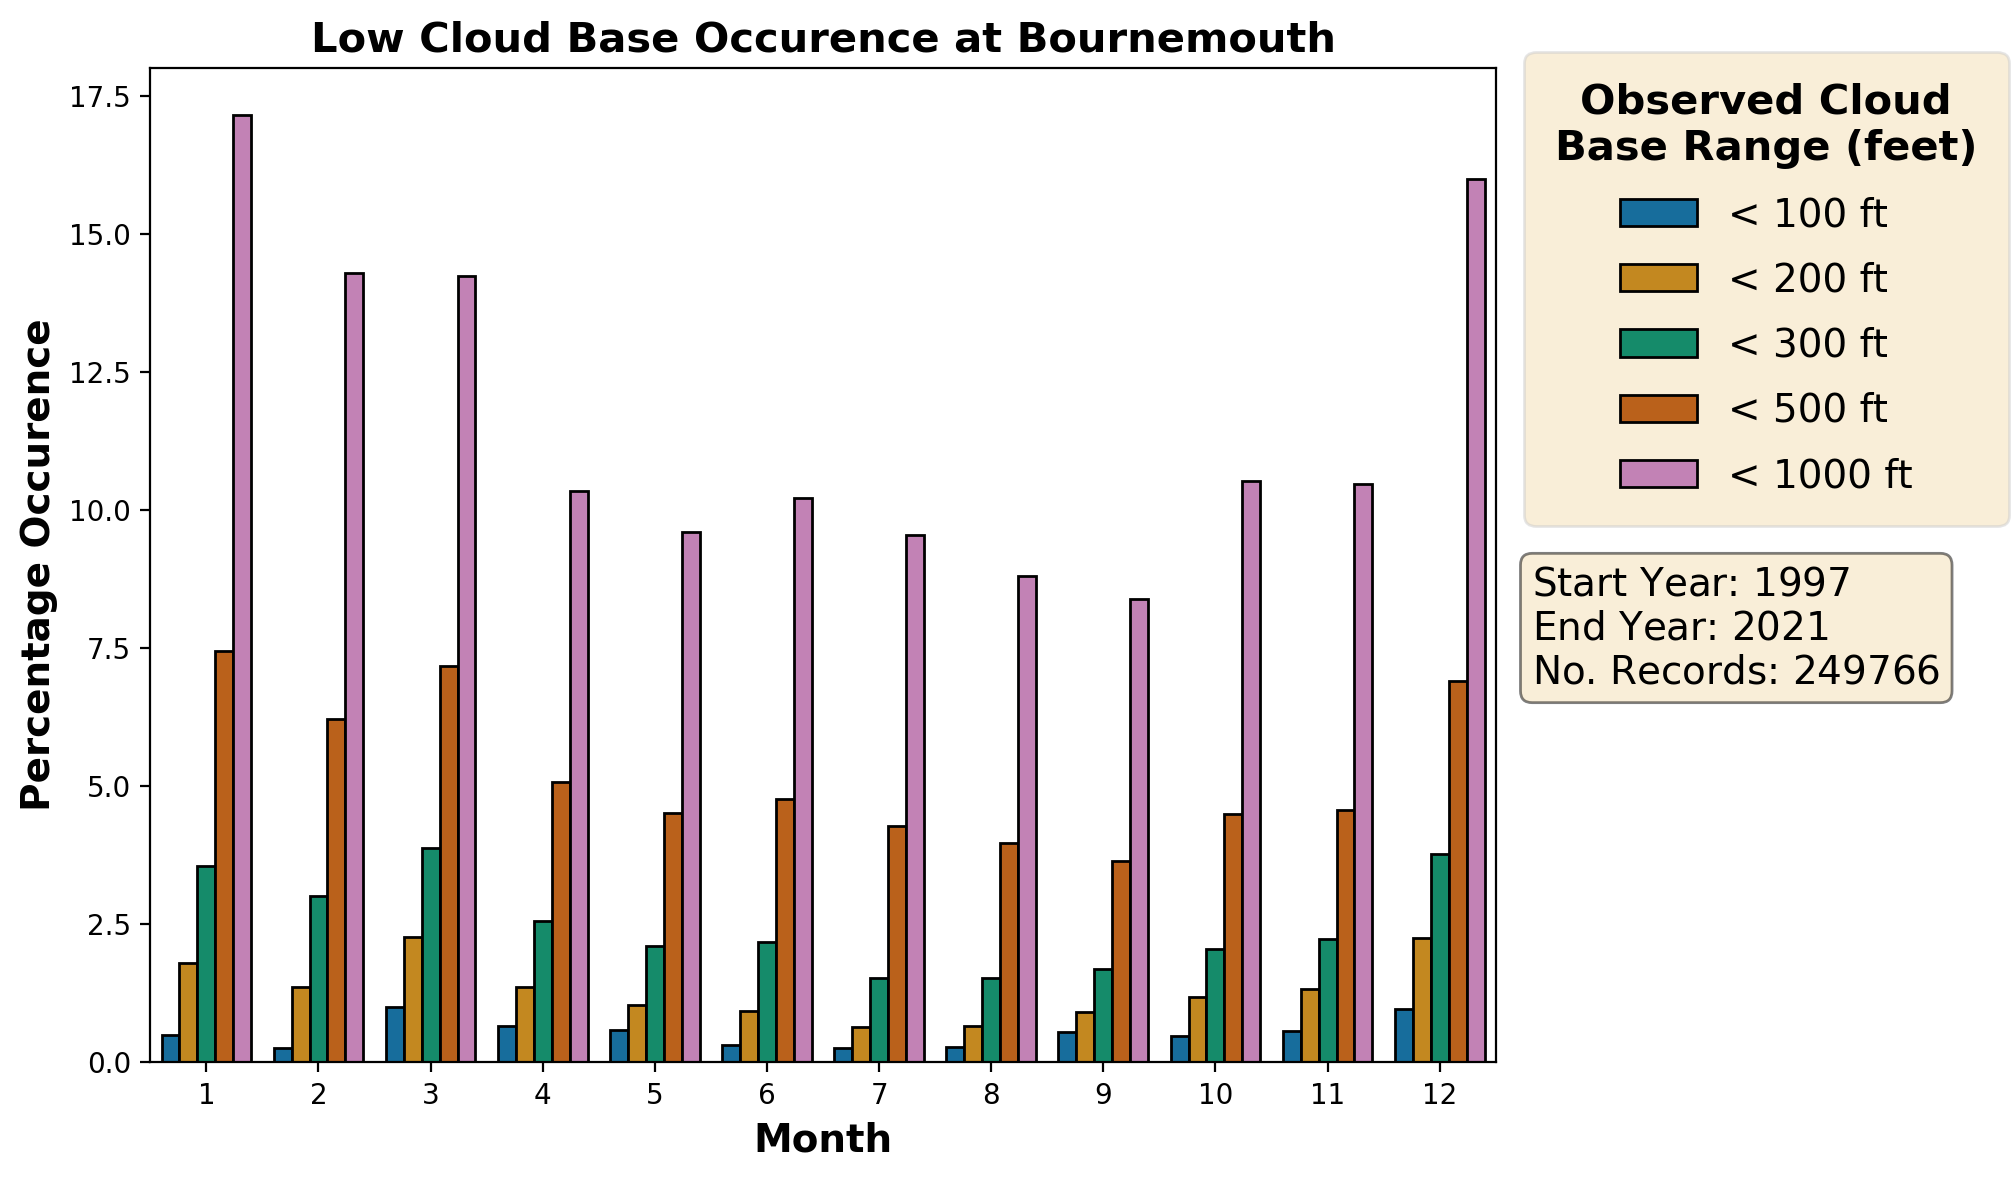Viewport: 2016px width, 1179px height.
Task: Click the gold < 200 ft legend swatch
Action: click(1658, 278)
